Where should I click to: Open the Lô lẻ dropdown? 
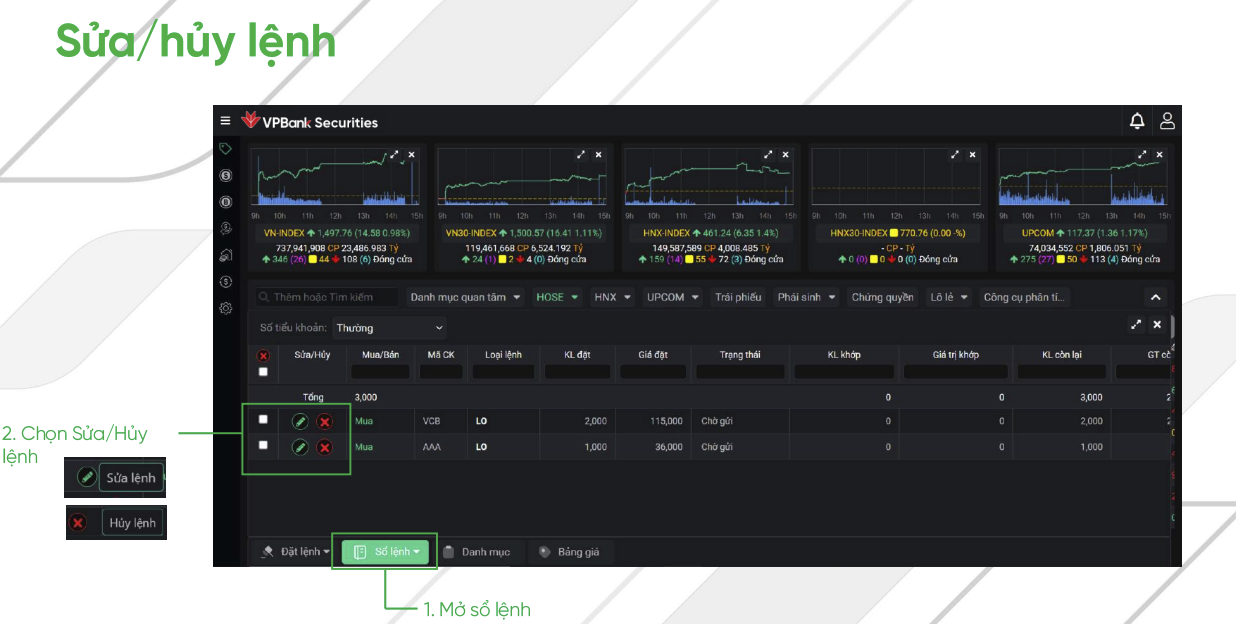point(949,297)
